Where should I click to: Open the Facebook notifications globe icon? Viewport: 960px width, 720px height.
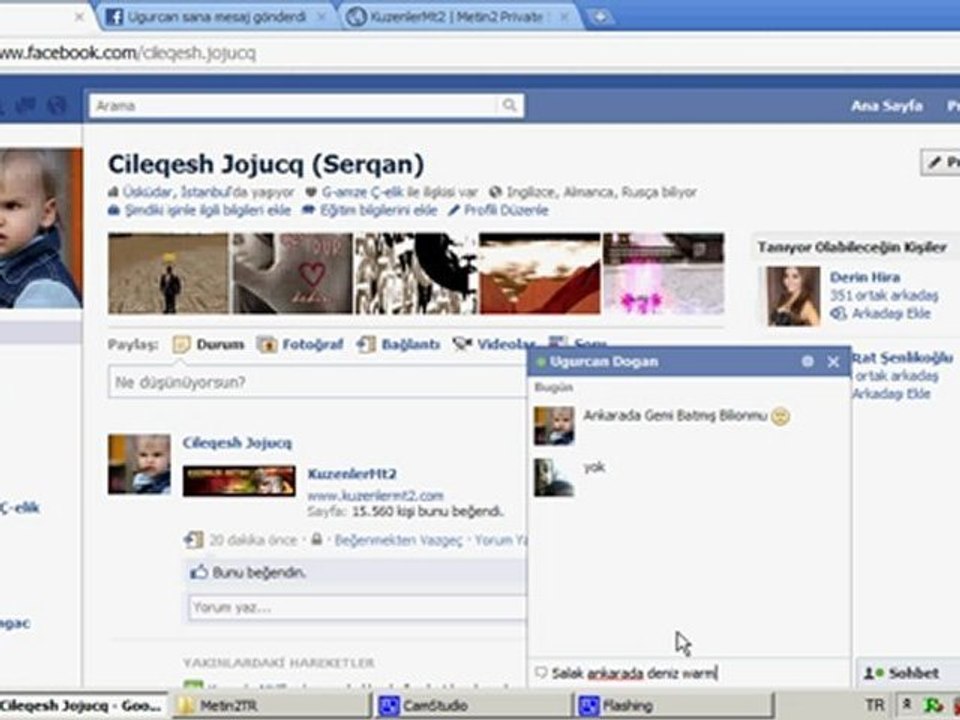coord(57,105)
